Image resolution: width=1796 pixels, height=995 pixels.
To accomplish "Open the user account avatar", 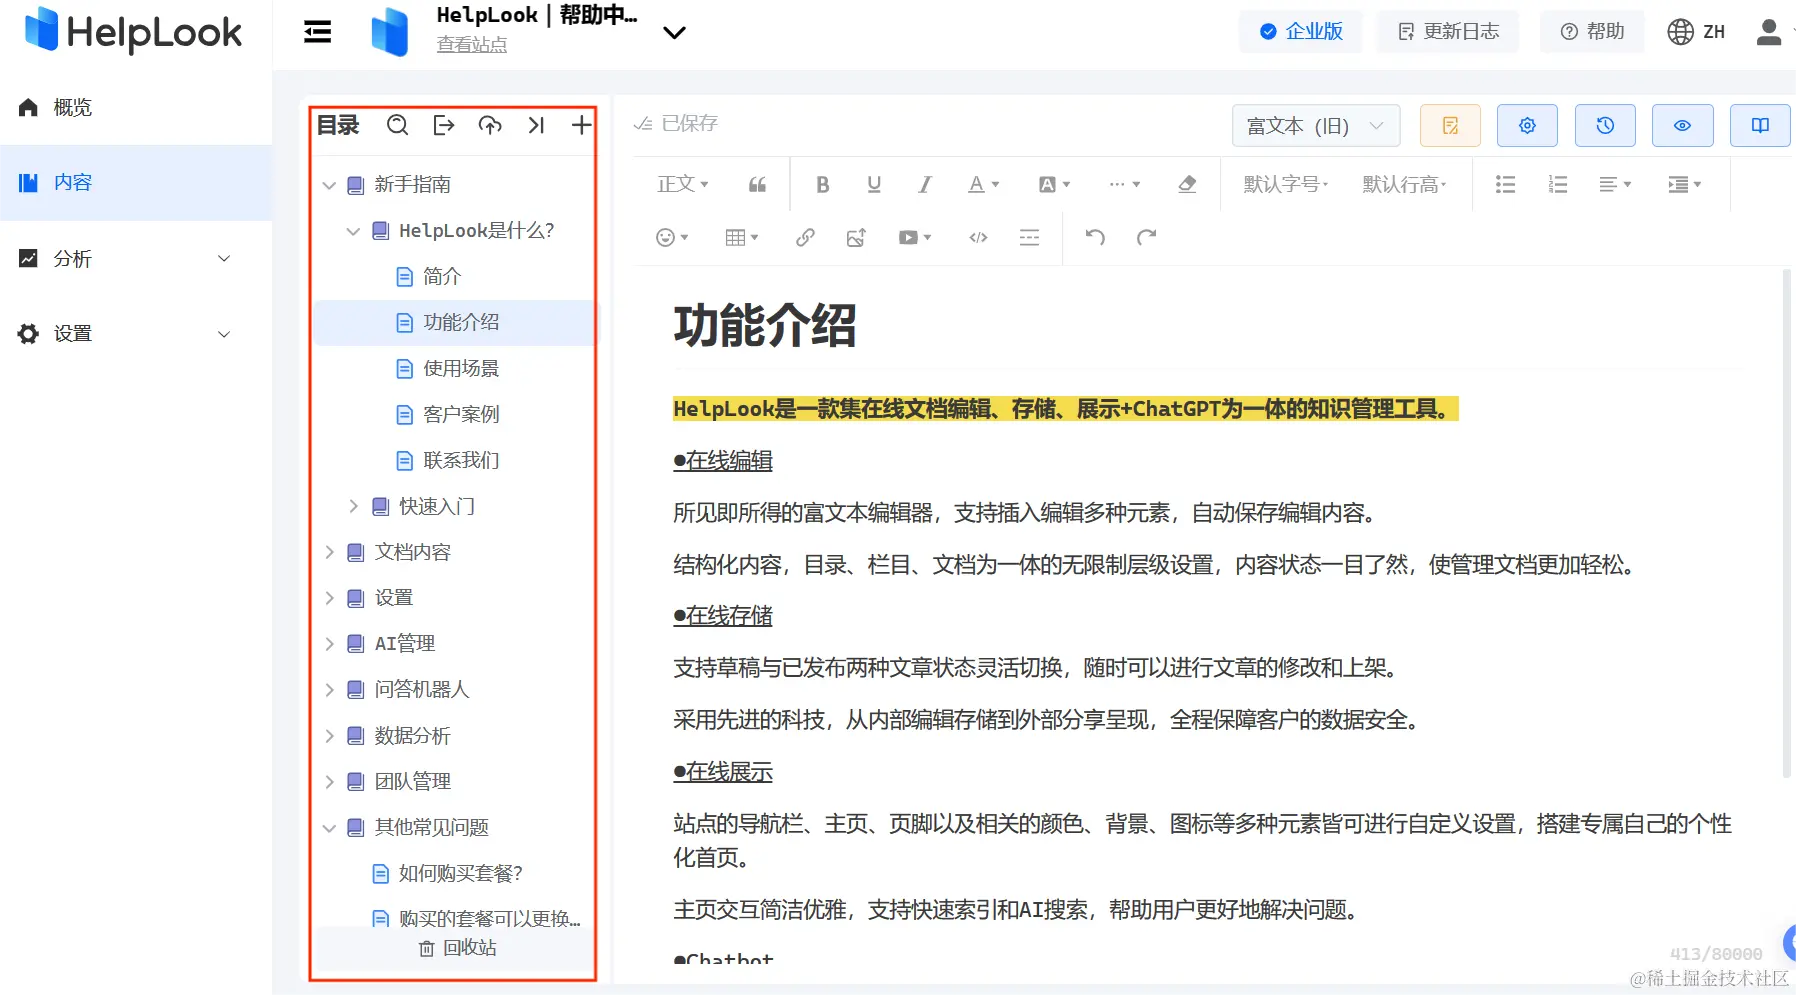I will tap(1769, 32).
